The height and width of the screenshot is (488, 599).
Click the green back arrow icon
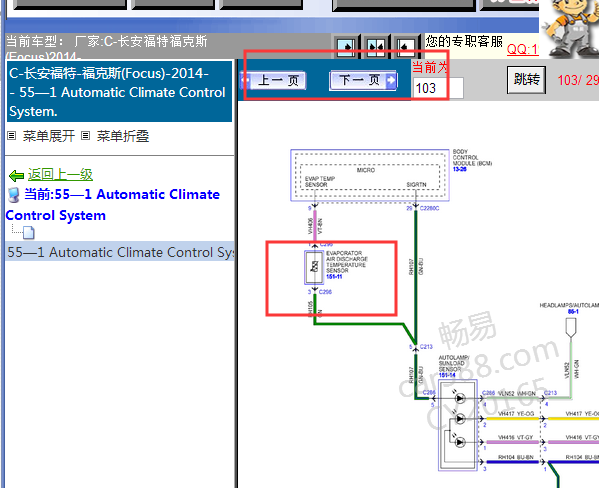point(16,176)
